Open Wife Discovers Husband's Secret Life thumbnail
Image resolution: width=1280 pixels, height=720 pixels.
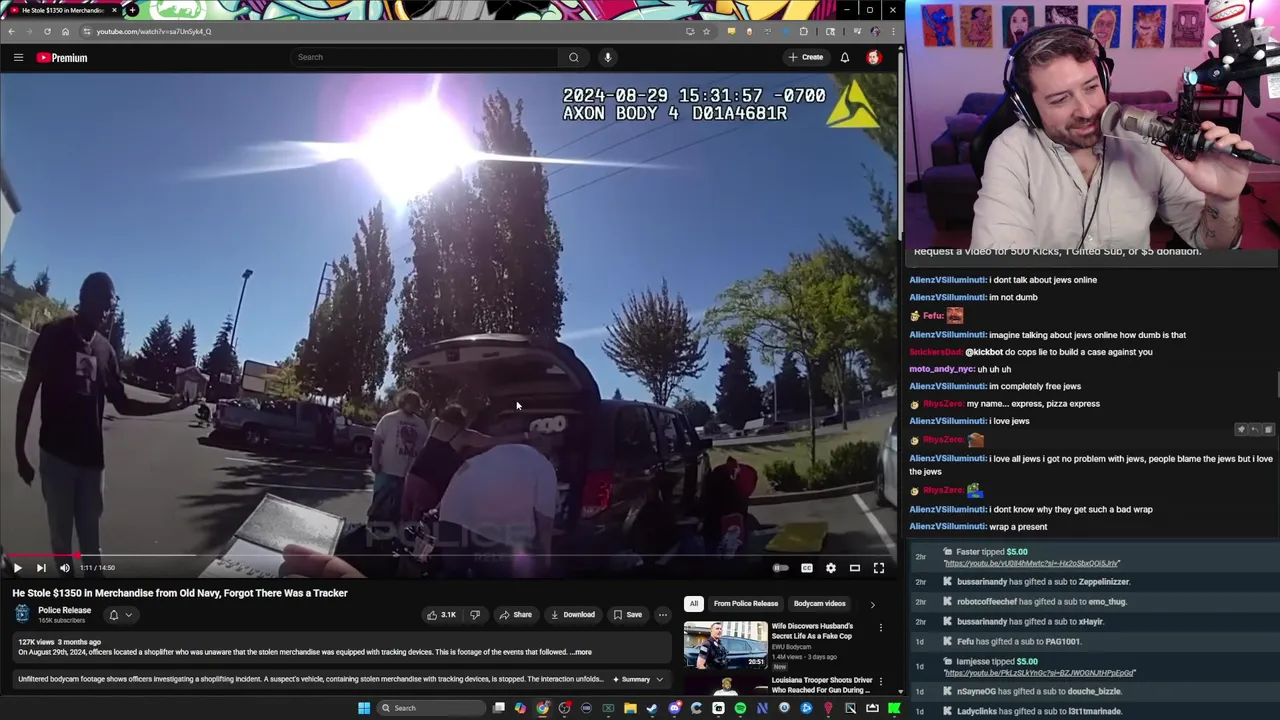725,645
